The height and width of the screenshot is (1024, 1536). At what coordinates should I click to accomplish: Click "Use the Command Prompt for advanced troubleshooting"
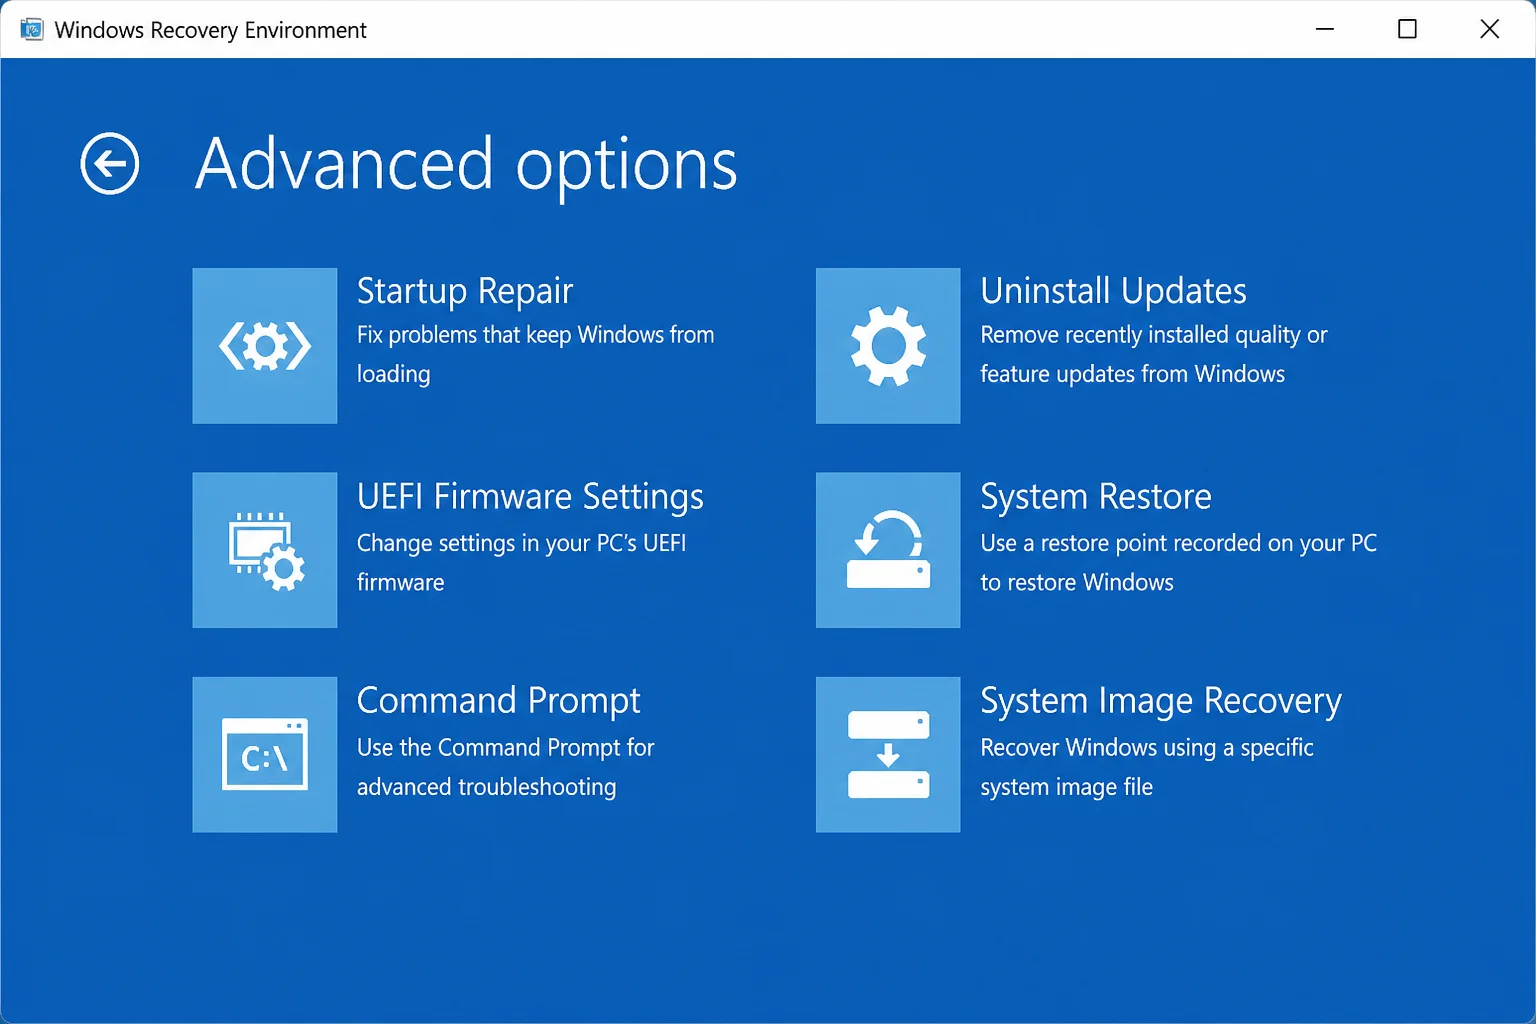click(506, 767)
